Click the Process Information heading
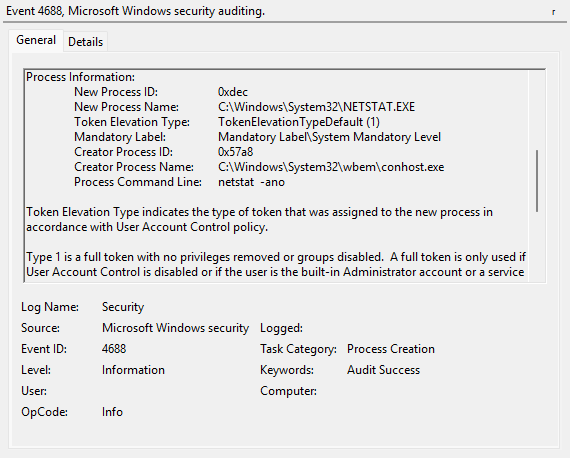Screen dimensions: 570x458 (x=80, y=77)
